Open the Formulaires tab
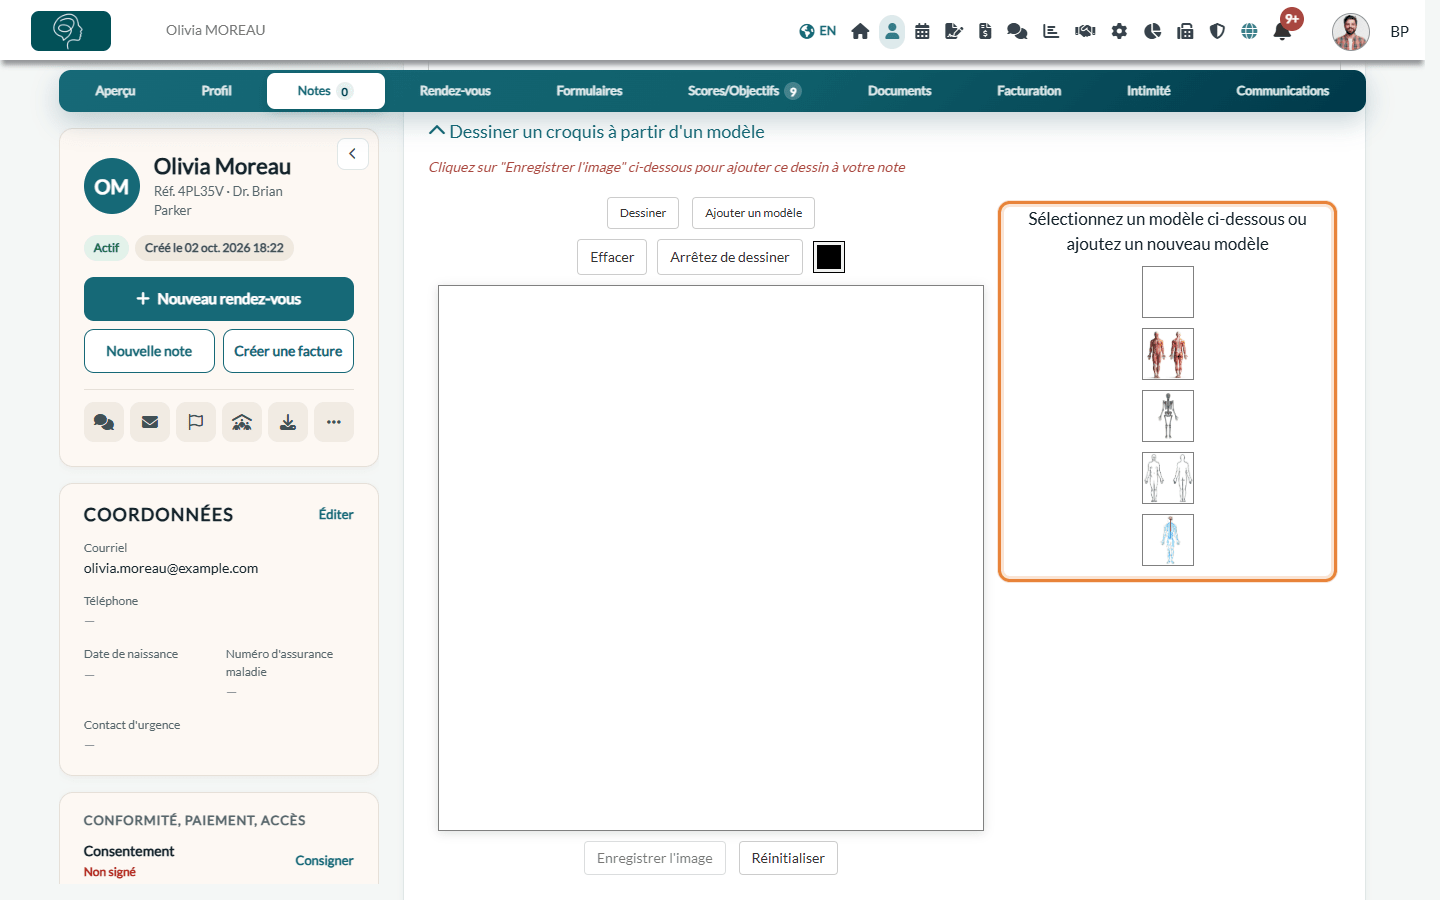 [x=590, y=91]
